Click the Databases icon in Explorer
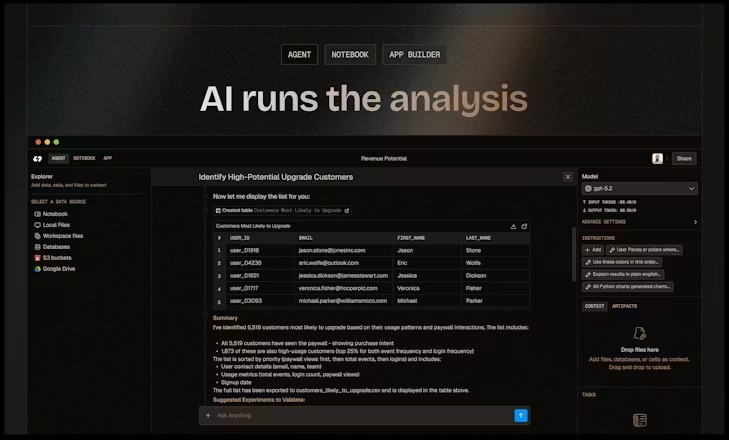This screenshot has height=440, width=729. 37,247
